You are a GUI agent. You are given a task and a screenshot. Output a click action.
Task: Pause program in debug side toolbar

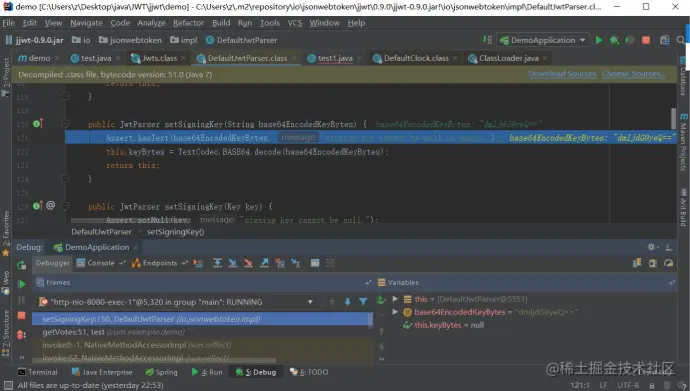21,300
